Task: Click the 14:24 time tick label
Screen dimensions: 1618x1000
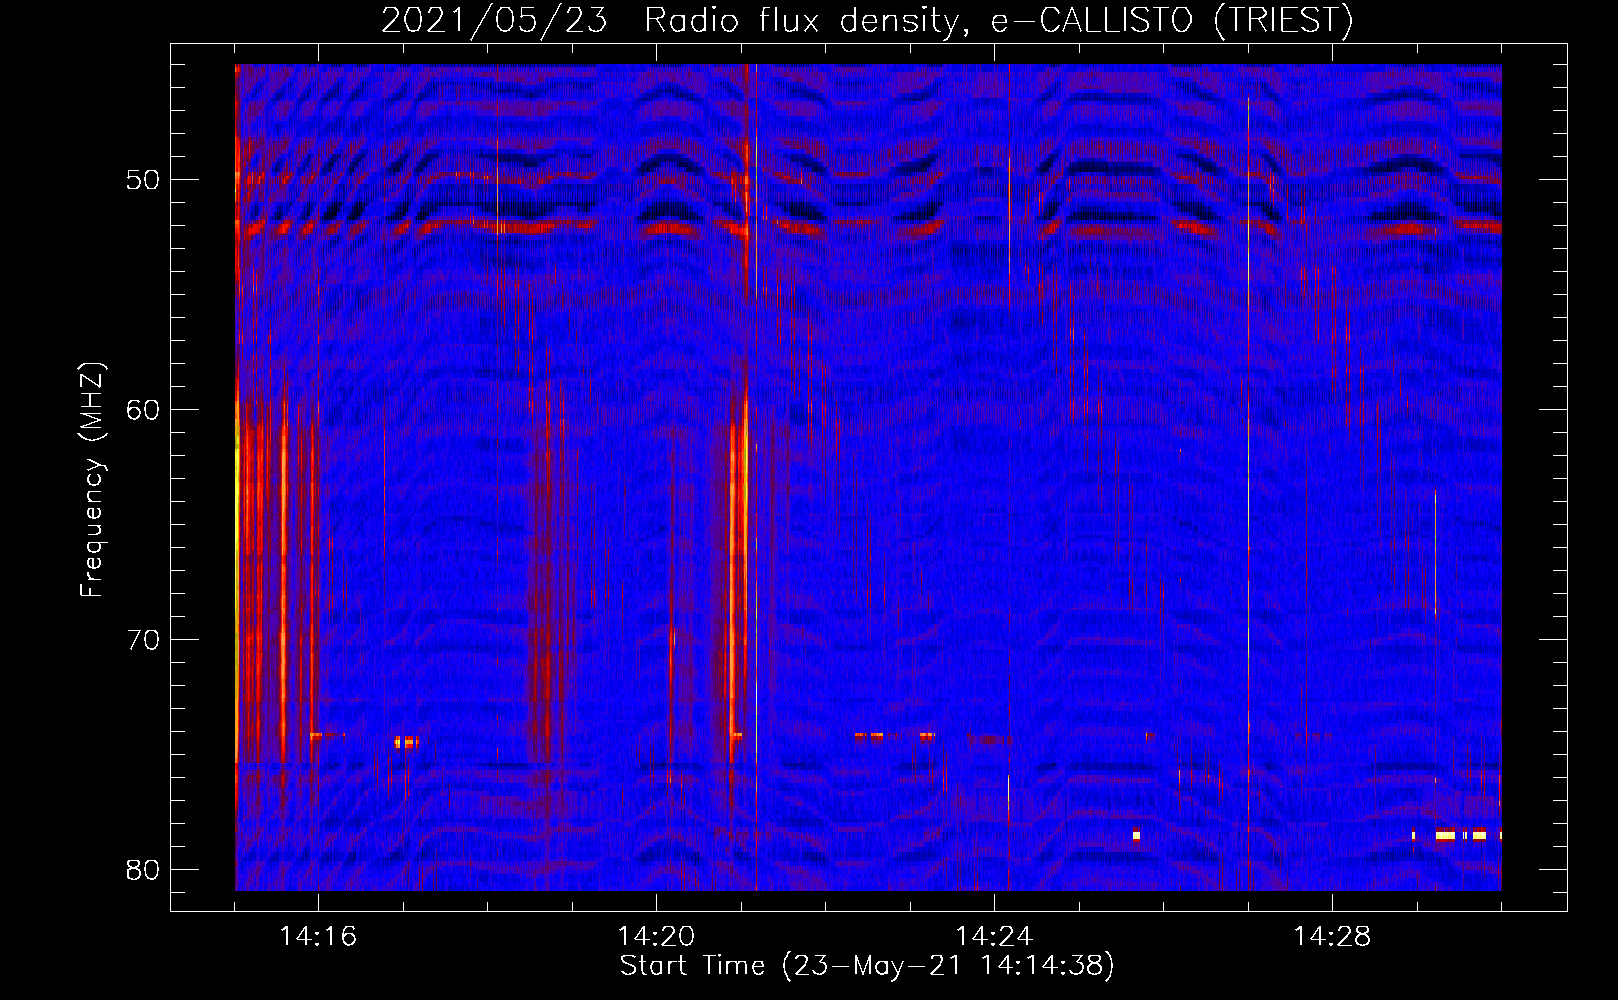Action: click(x=994, y=937)
